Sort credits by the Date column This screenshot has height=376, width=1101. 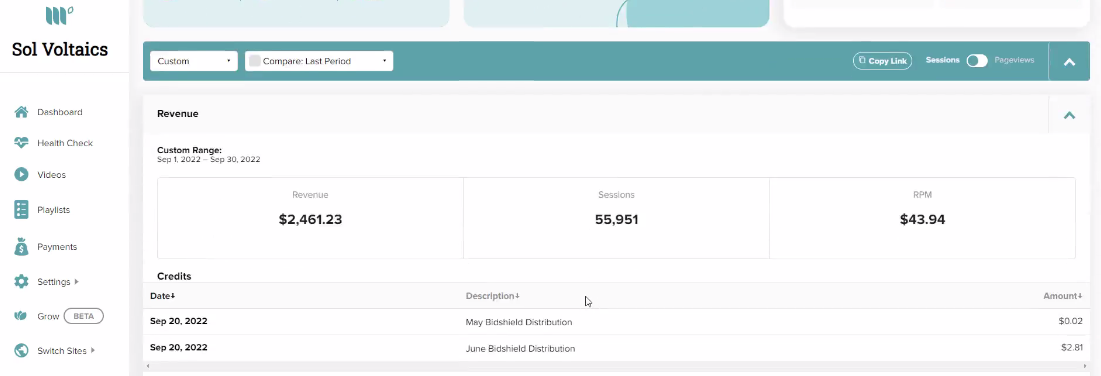coord(162,296)
